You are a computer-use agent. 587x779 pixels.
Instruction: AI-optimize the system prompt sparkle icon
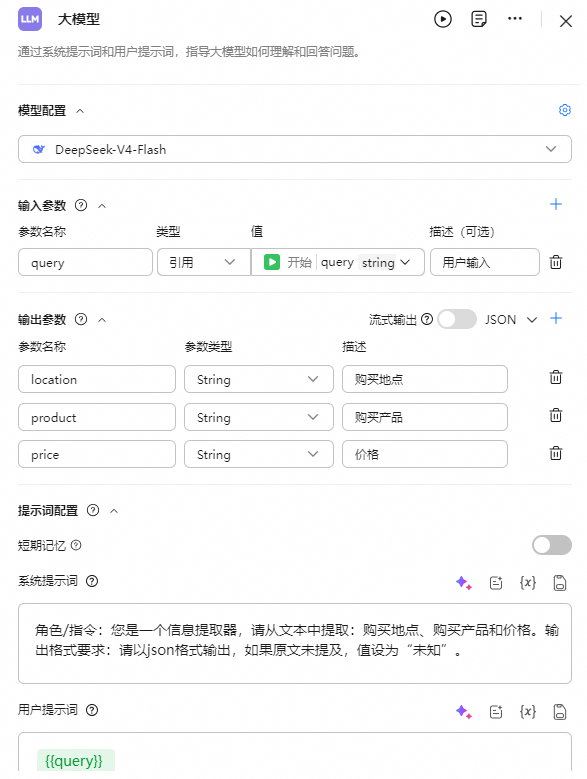click(464, 583)
